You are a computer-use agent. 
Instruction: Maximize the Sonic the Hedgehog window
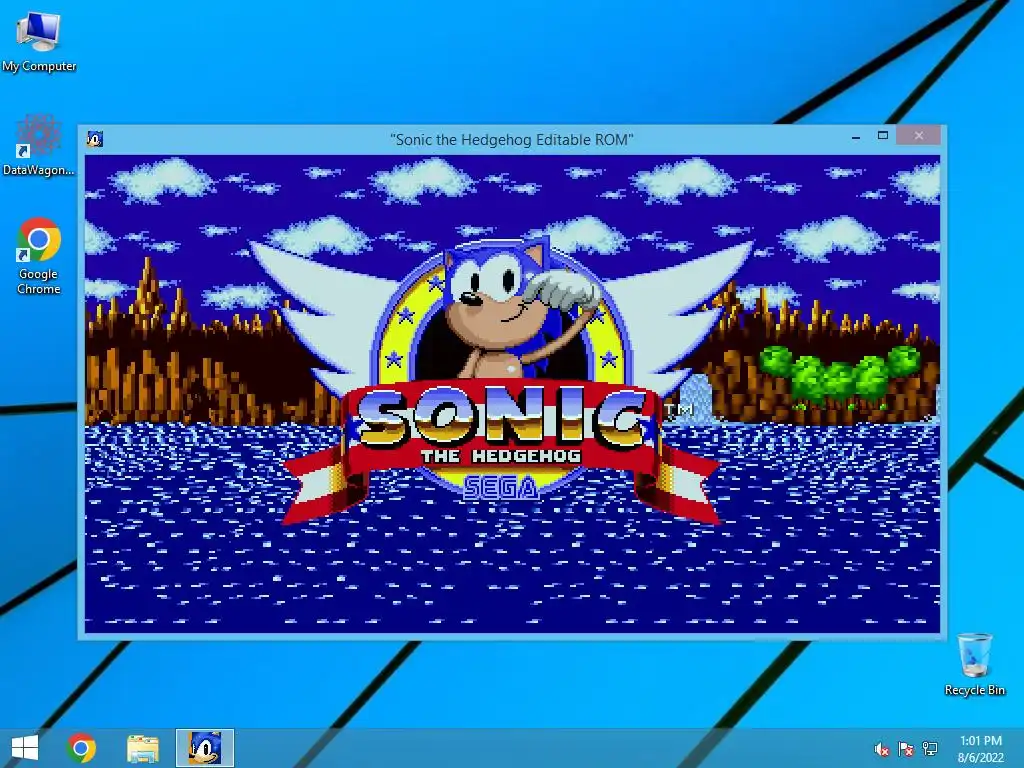pos(883,136)
